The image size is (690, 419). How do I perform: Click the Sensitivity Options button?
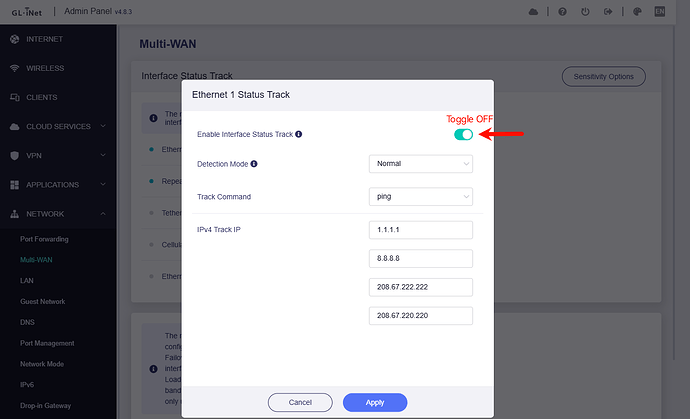point(603,76)
